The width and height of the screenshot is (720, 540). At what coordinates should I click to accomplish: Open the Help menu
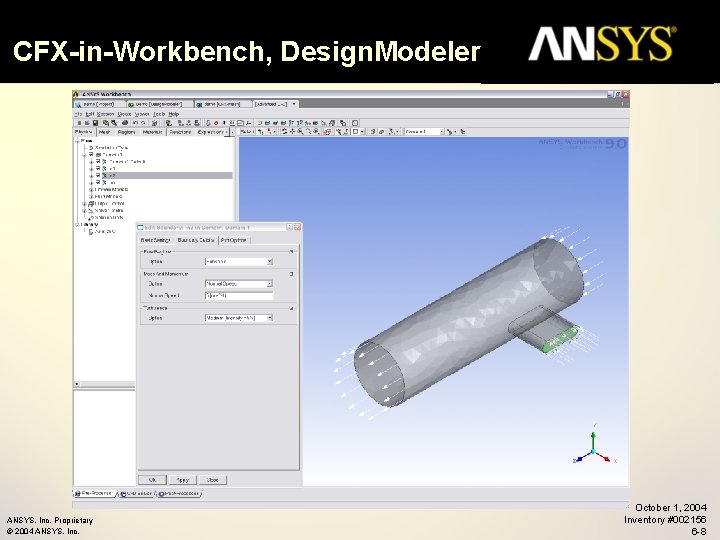click(x=174, y=114)
